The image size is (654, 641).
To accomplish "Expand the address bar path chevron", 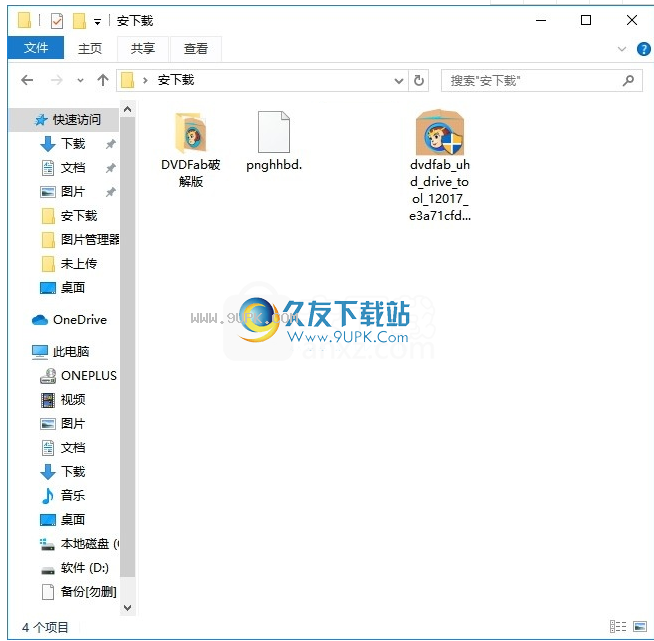I will coord(145,80).
